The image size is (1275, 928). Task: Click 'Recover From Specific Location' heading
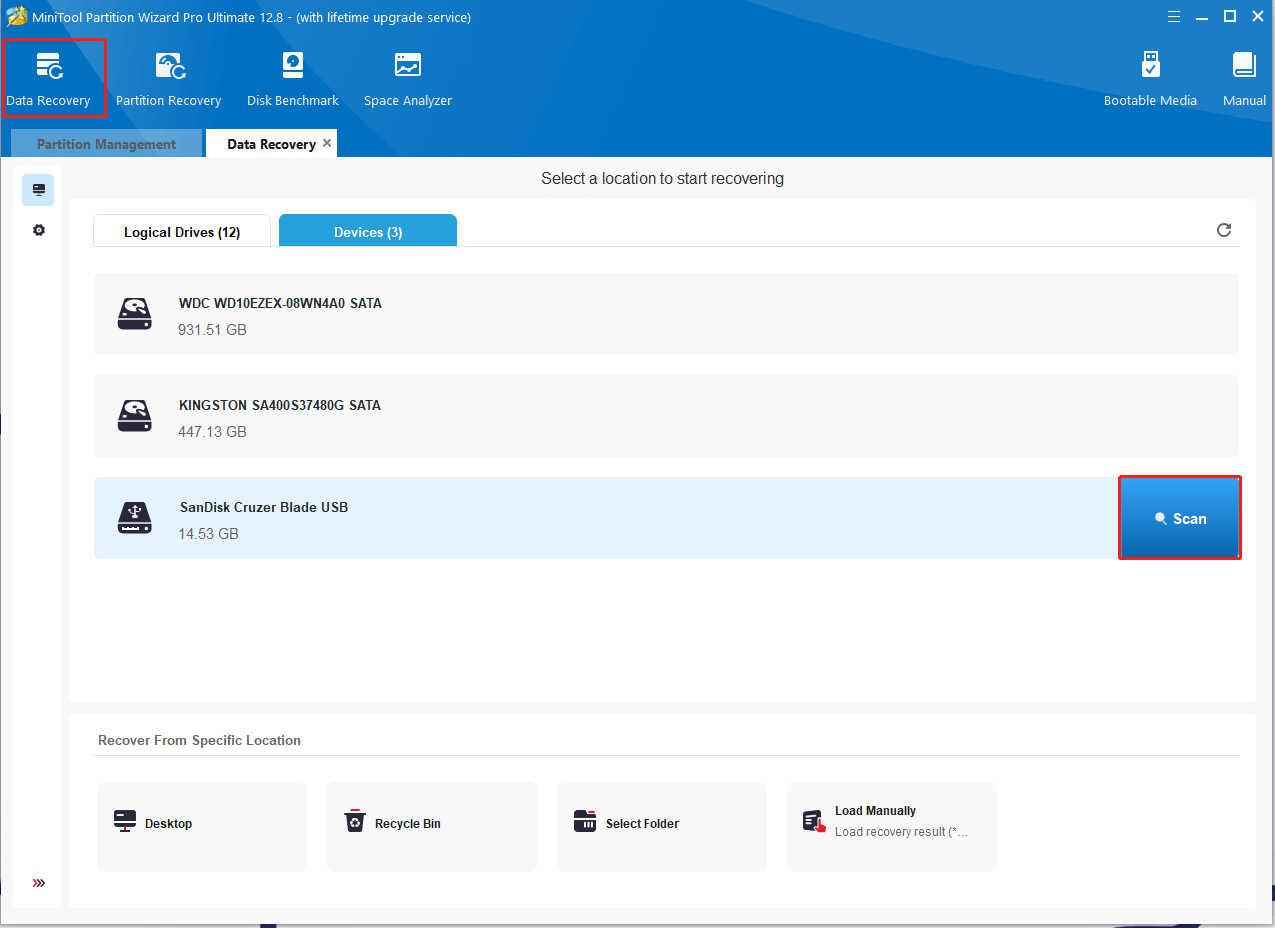coord(199,741)
